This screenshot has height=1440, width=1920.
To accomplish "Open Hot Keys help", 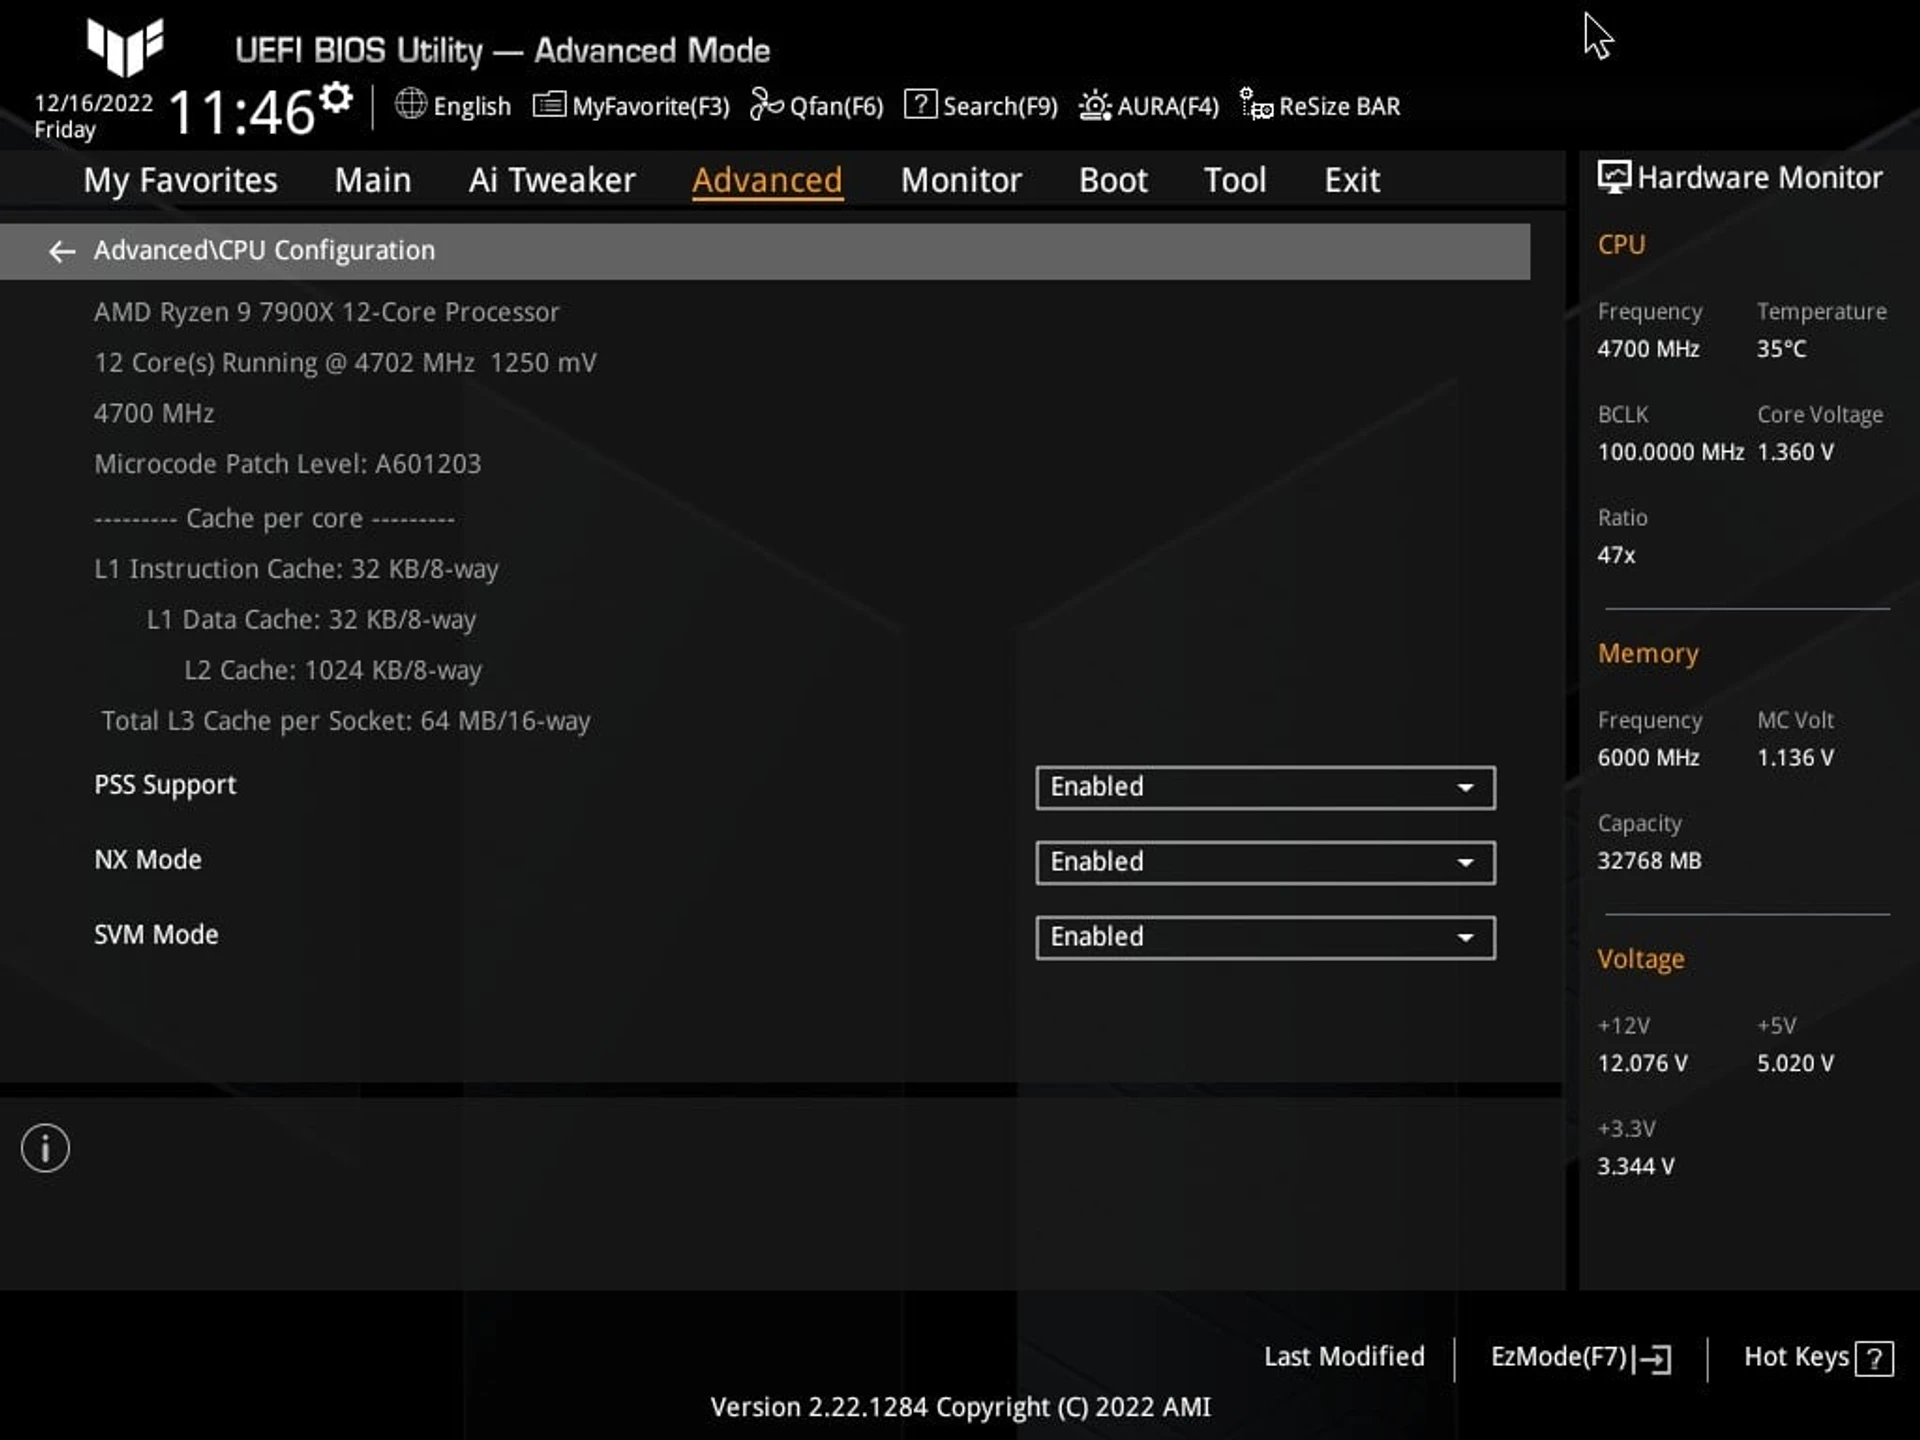I will 1818,1358.
